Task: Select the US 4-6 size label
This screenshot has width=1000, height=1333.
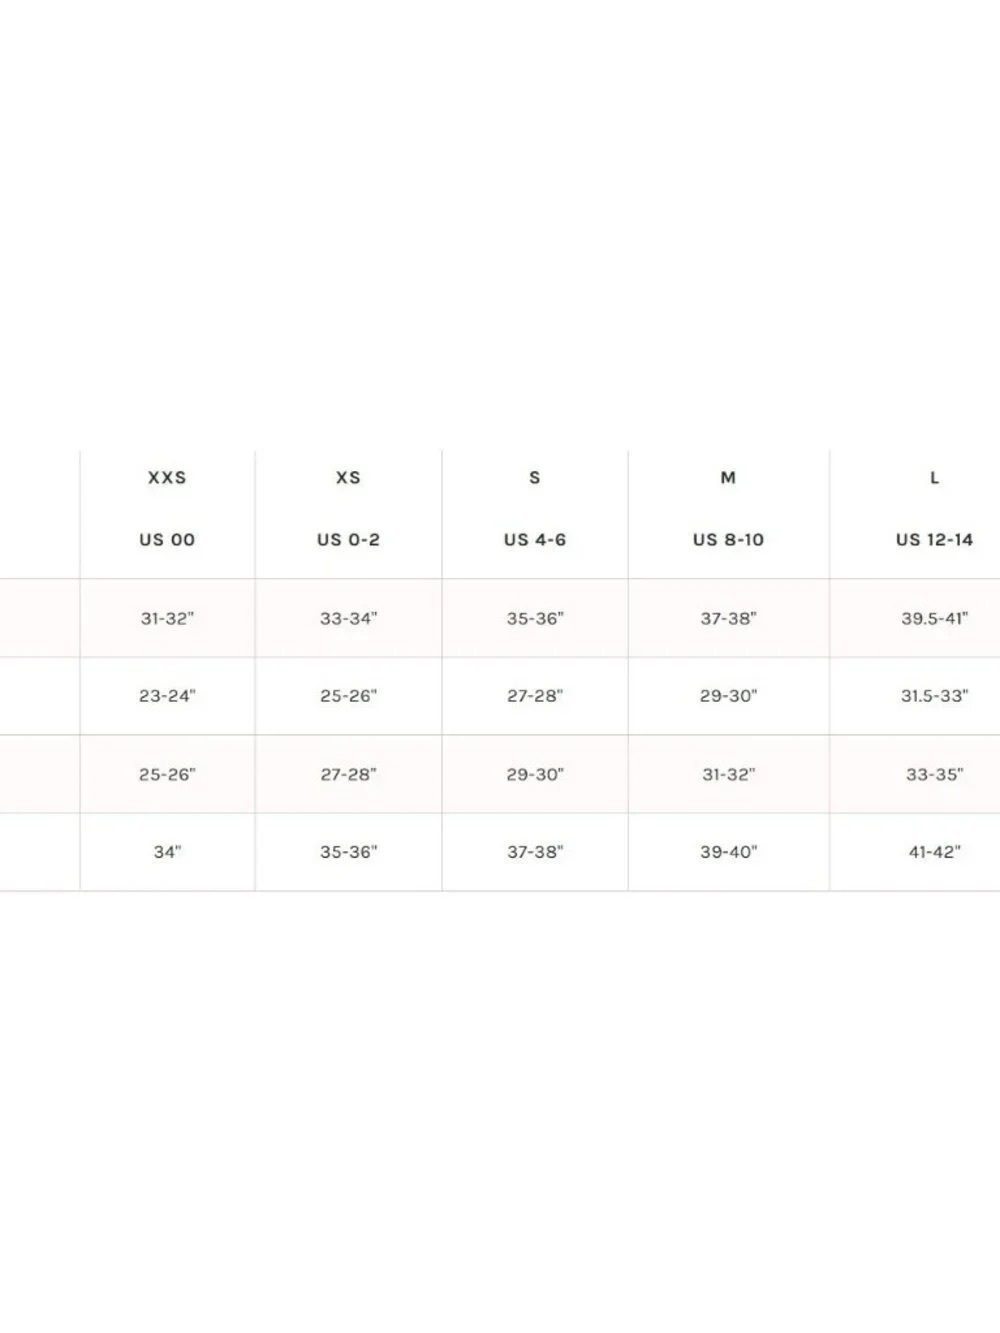Action: (x=535, y=540)
